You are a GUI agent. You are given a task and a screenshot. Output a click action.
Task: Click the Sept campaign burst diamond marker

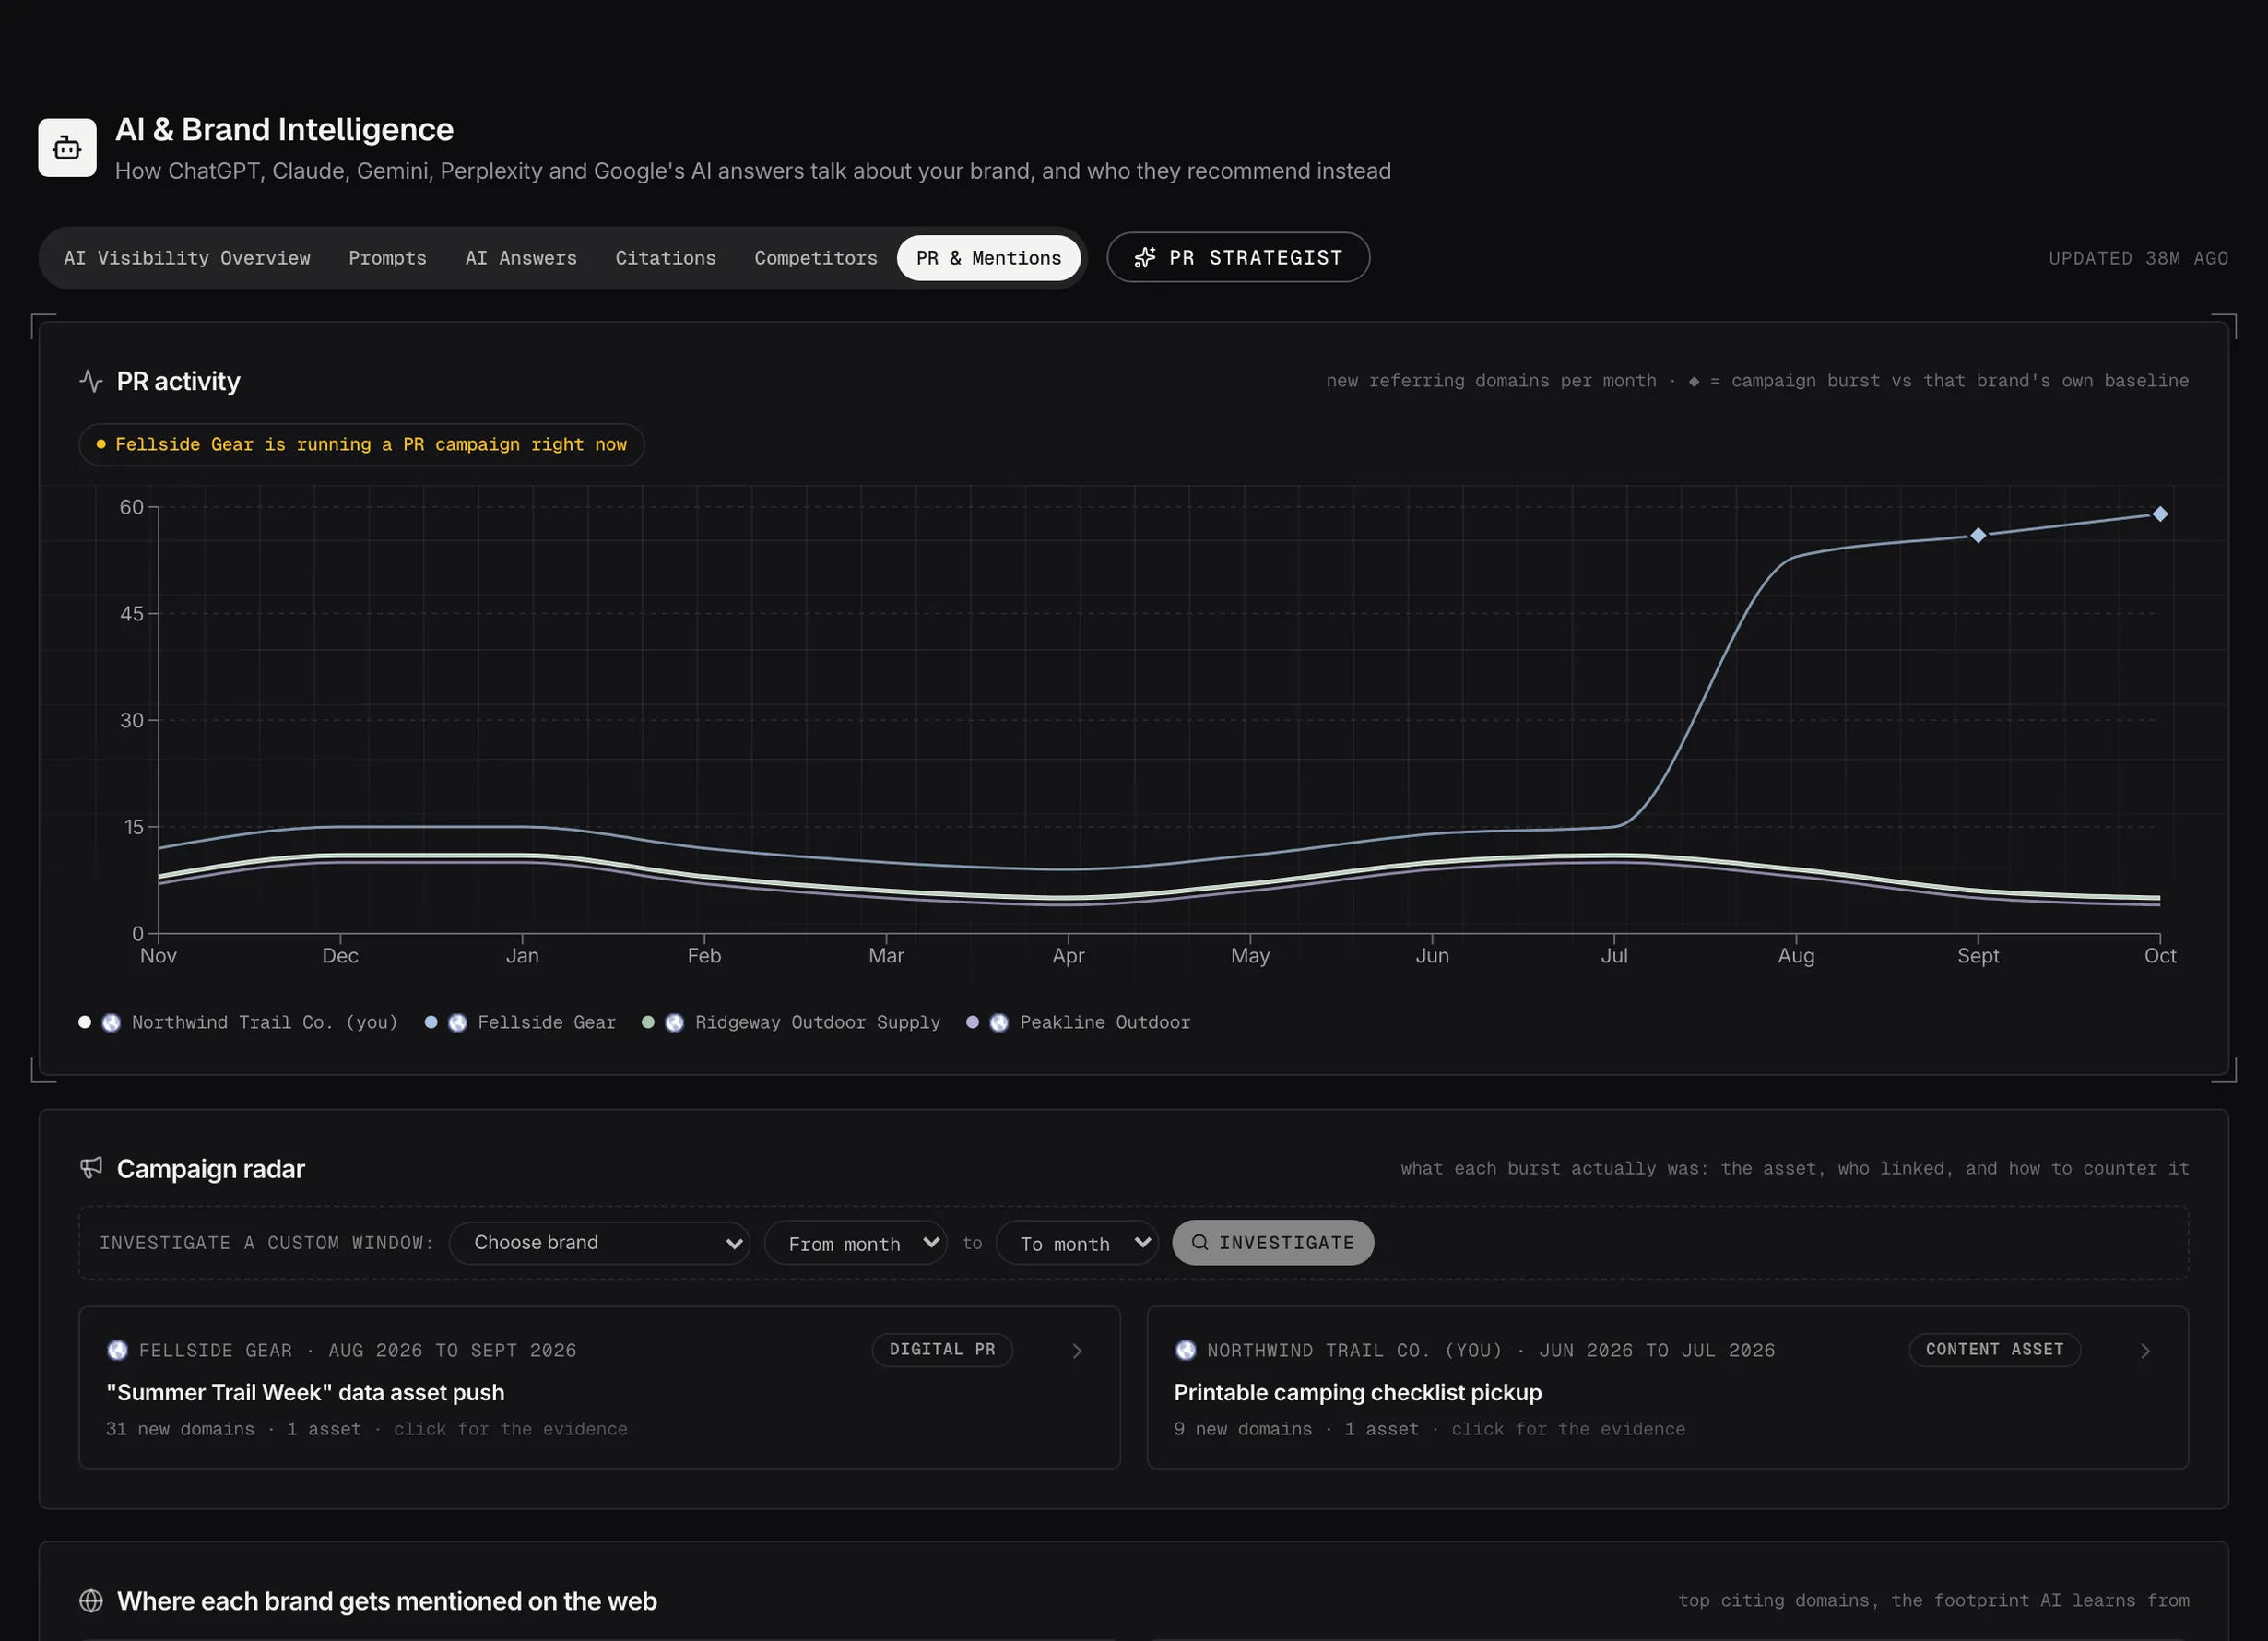pos(1978,536)
